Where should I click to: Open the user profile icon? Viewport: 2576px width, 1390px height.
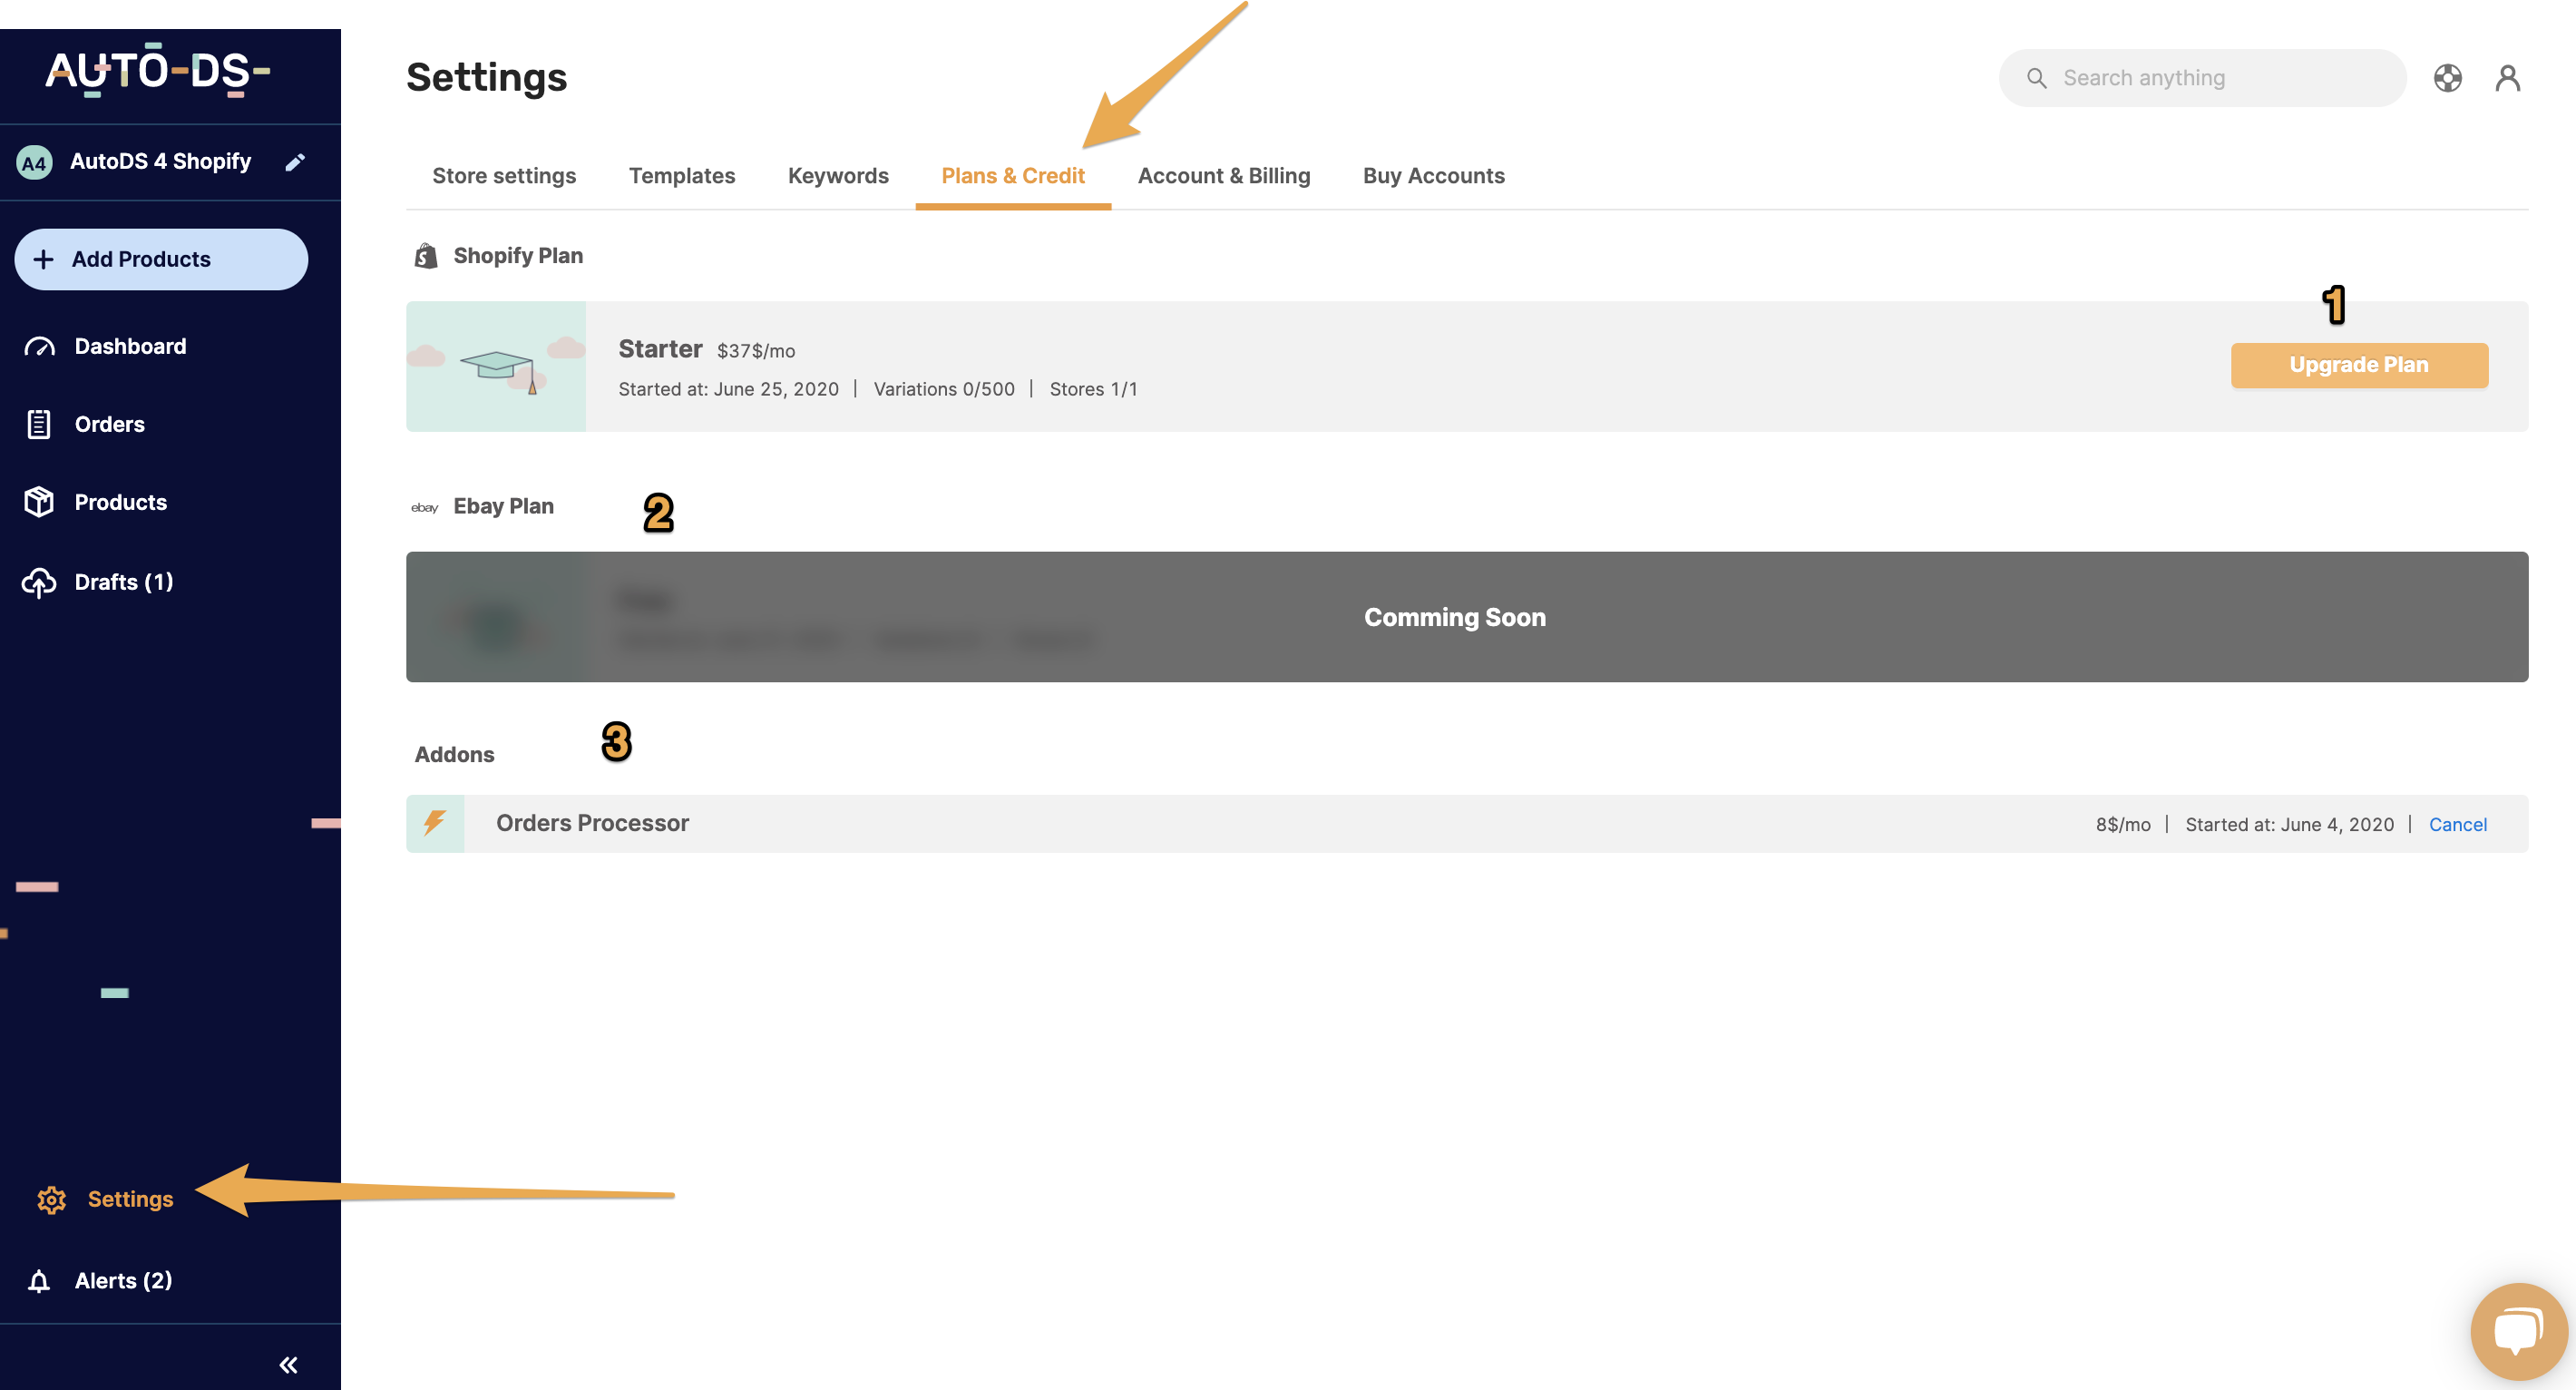coord(2508,78)
